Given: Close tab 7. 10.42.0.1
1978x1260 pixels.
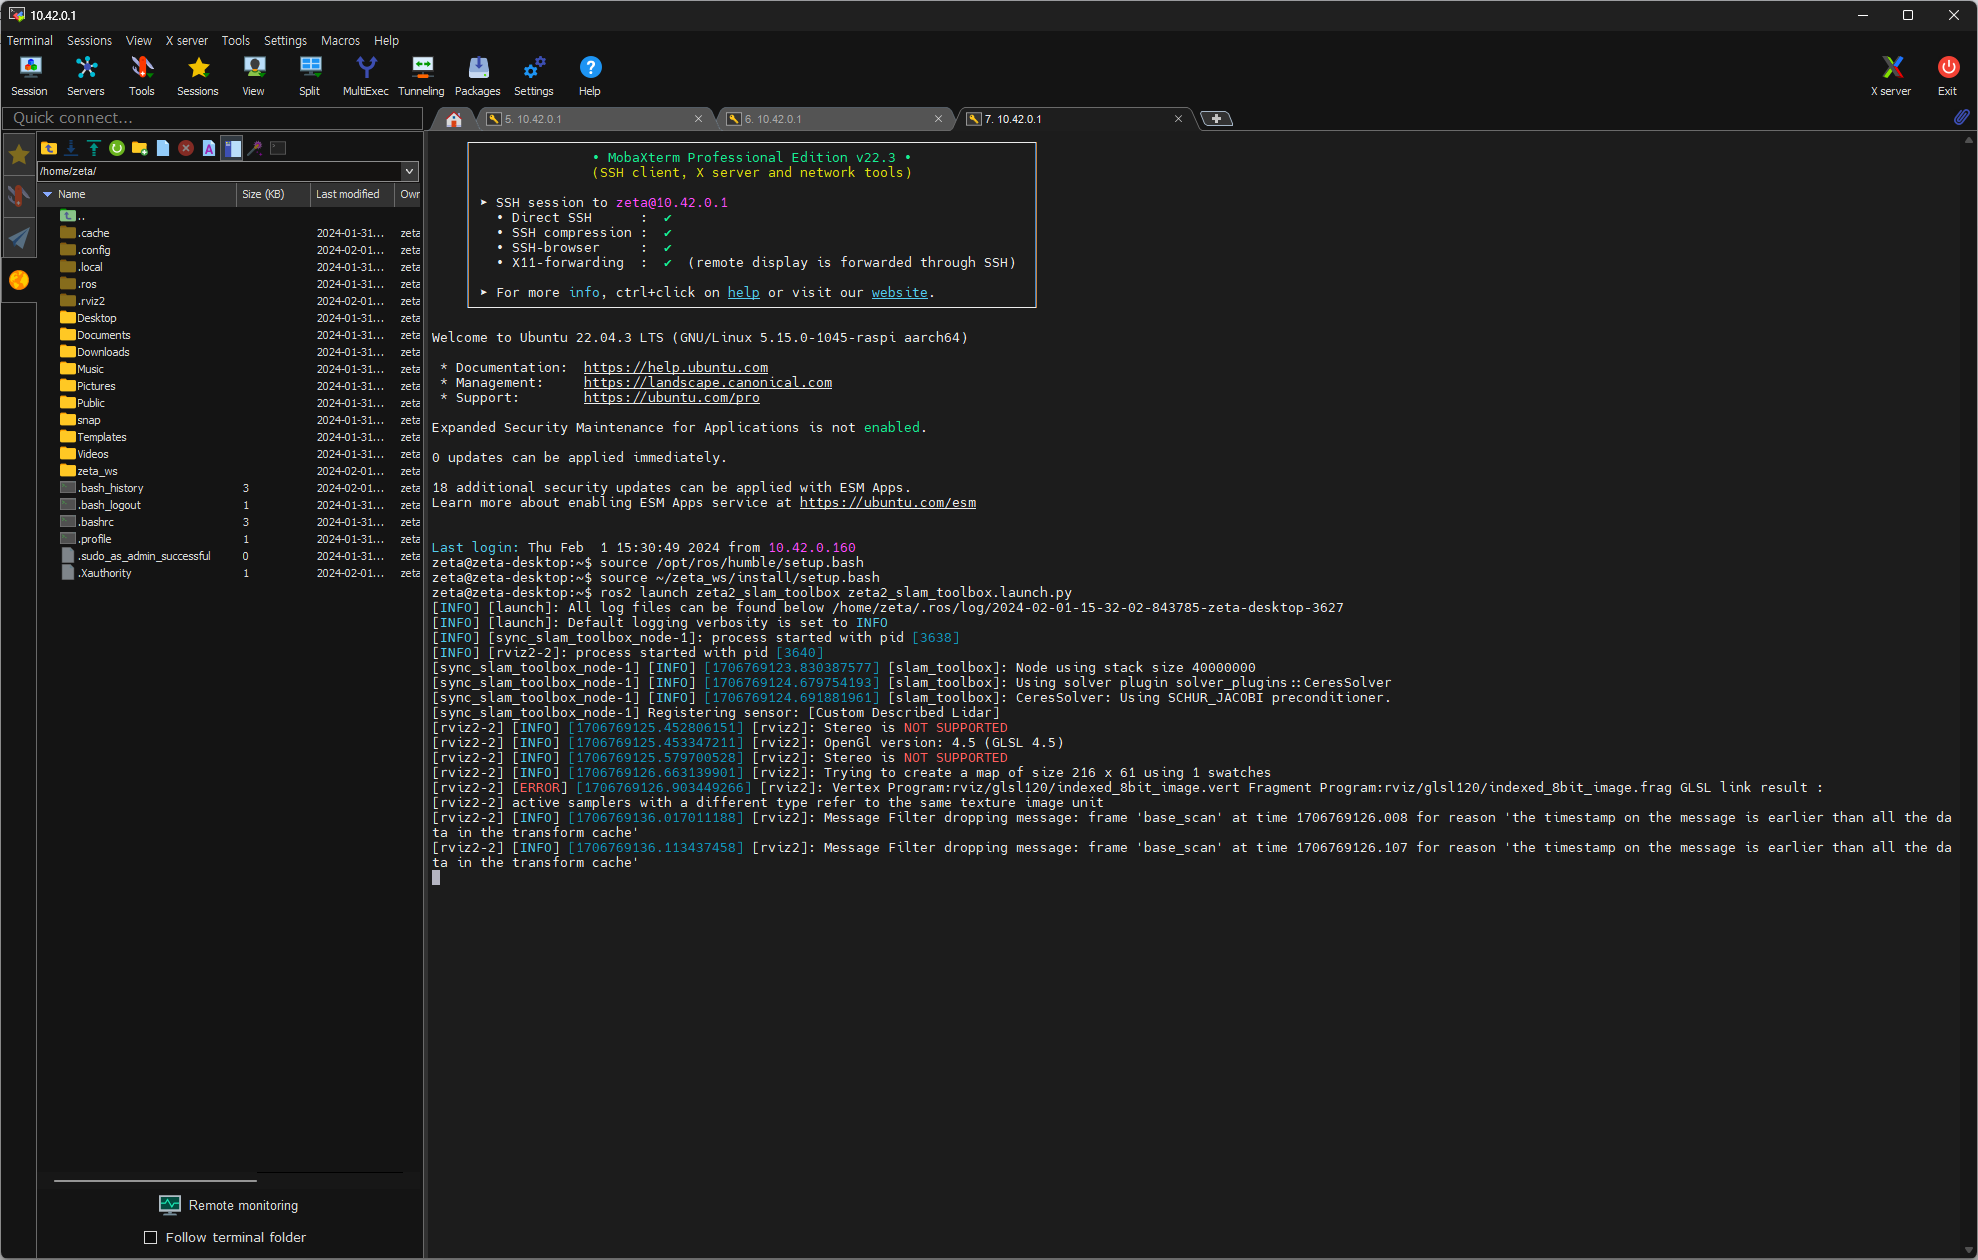Looking at the screenshot, I should (x=1178, y=119).
